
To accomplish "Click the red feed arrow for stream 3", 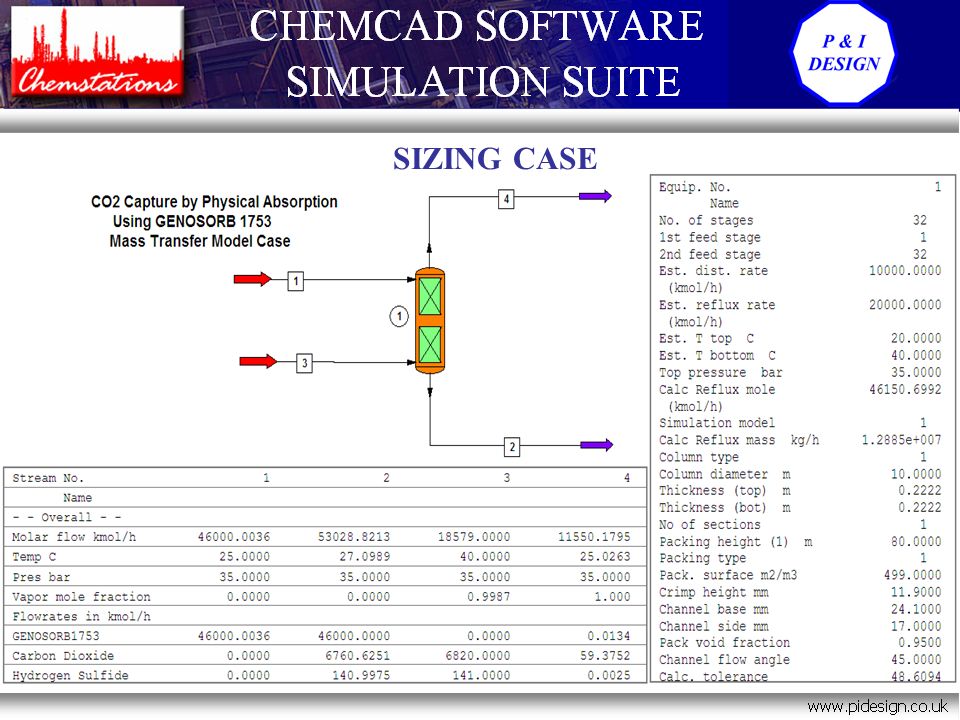I will 258,361.
